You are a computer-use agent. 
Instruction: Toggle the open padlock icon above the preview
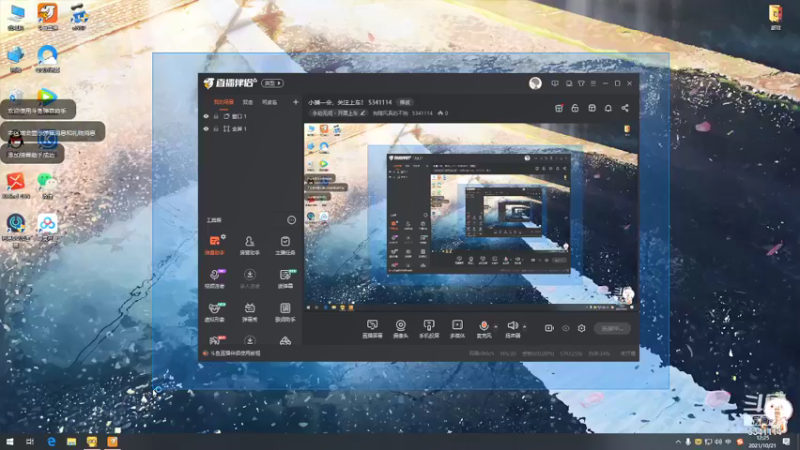(575, 108)
